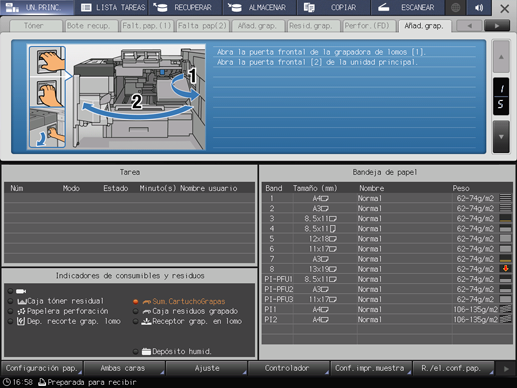Select the RECUPERAR mode button
The height and width of the screenshot is (388, 517).
tap(185, 7)
